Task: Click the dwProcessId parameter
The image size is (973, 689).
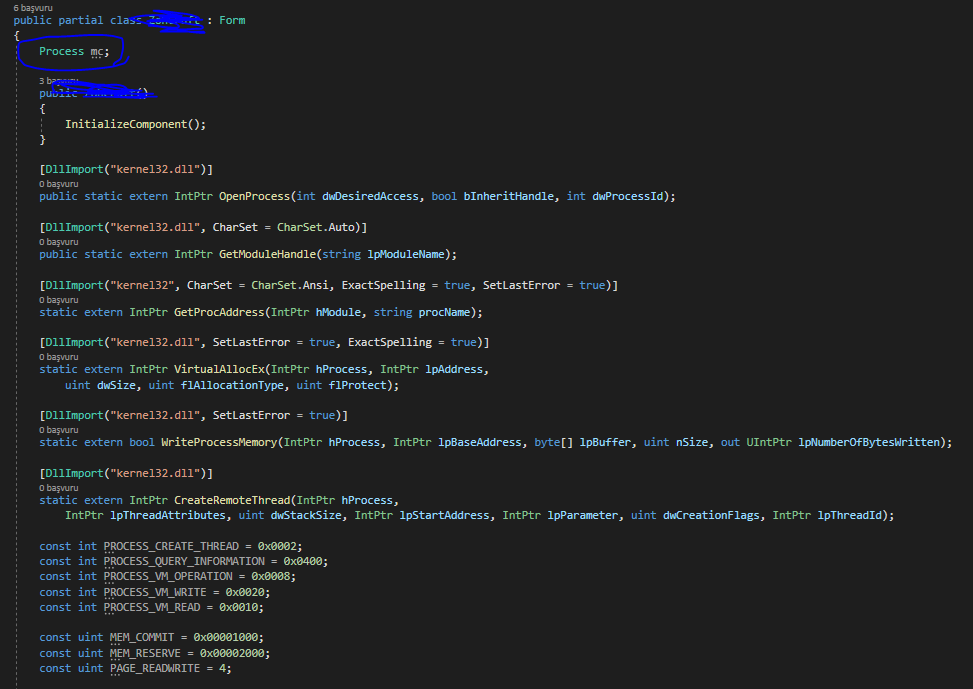Action: click(627, 196)
